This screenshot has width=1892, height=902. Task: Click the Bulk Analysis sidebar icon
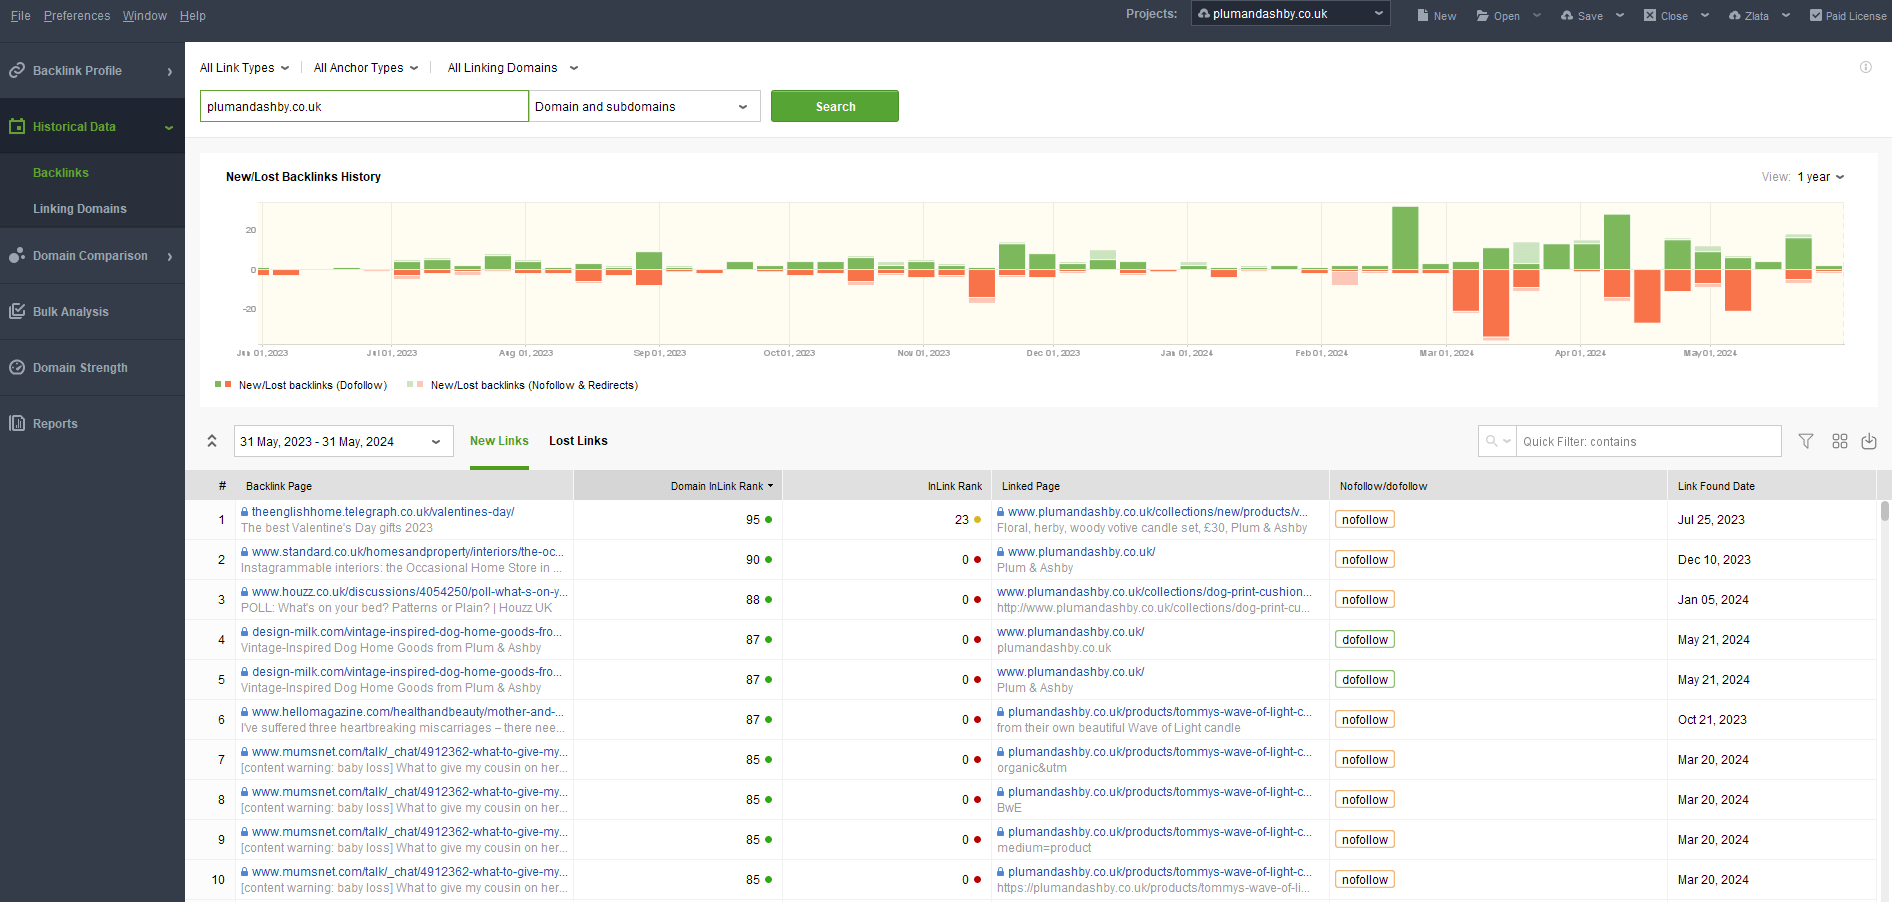point(17,311)
